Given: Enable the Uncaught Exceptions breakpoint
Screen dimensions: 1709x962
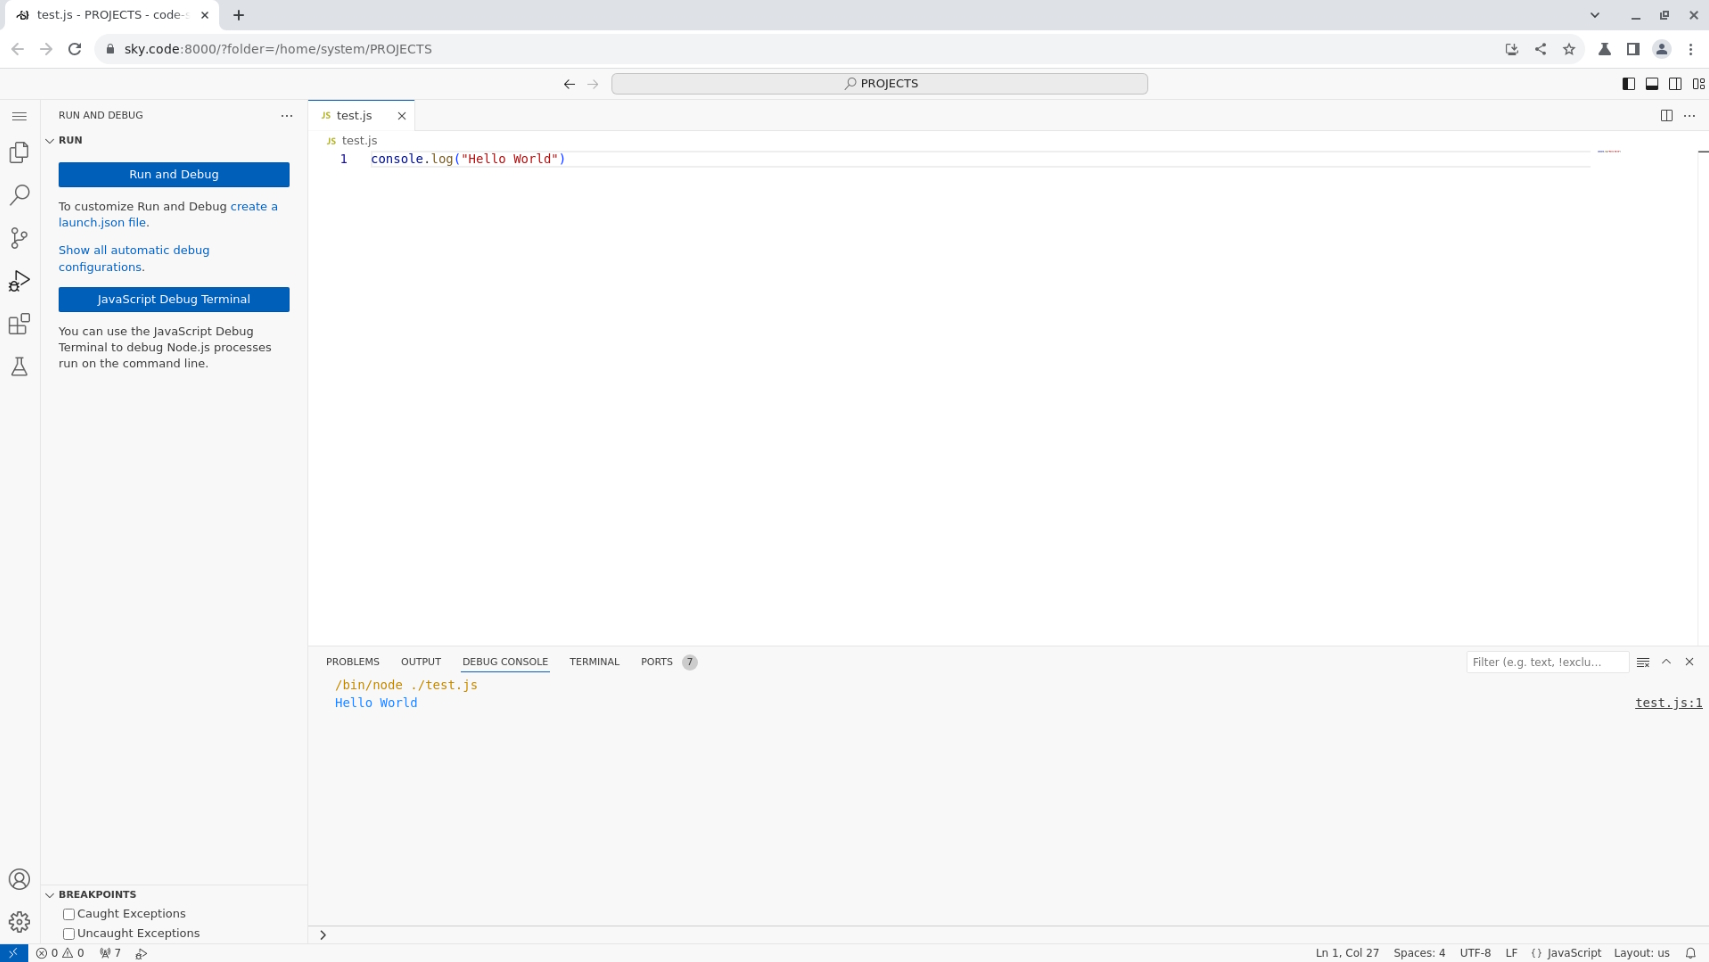Looking at the screenshot, I should point(68,933).
